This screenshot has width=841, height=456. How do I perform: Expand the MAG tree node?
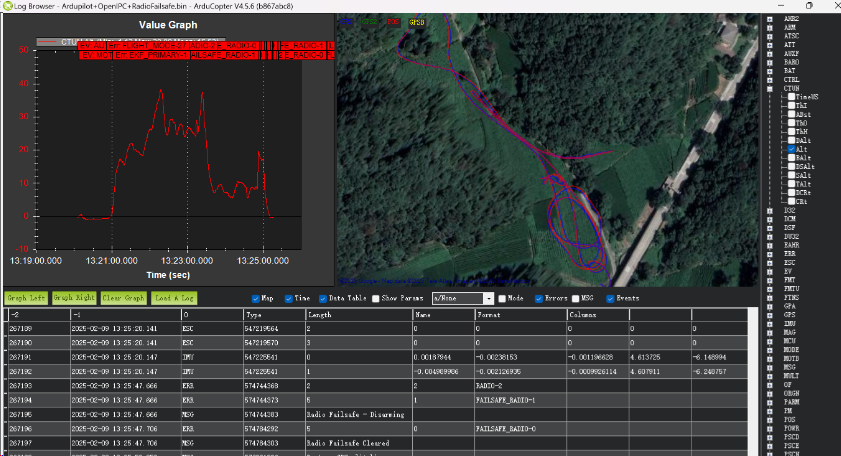(x=770, y=333)
